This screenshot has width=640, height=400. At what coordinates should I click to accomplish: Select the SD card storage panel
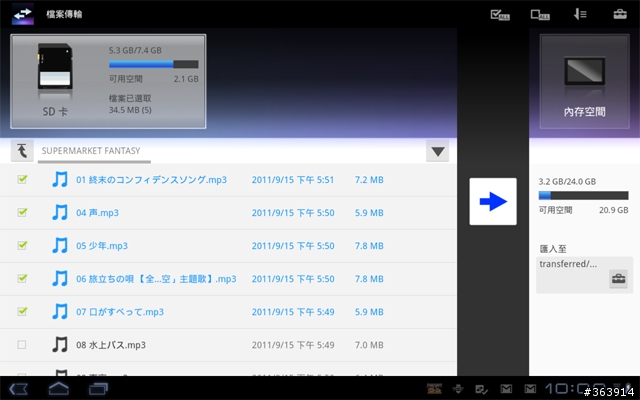(108, 81)
